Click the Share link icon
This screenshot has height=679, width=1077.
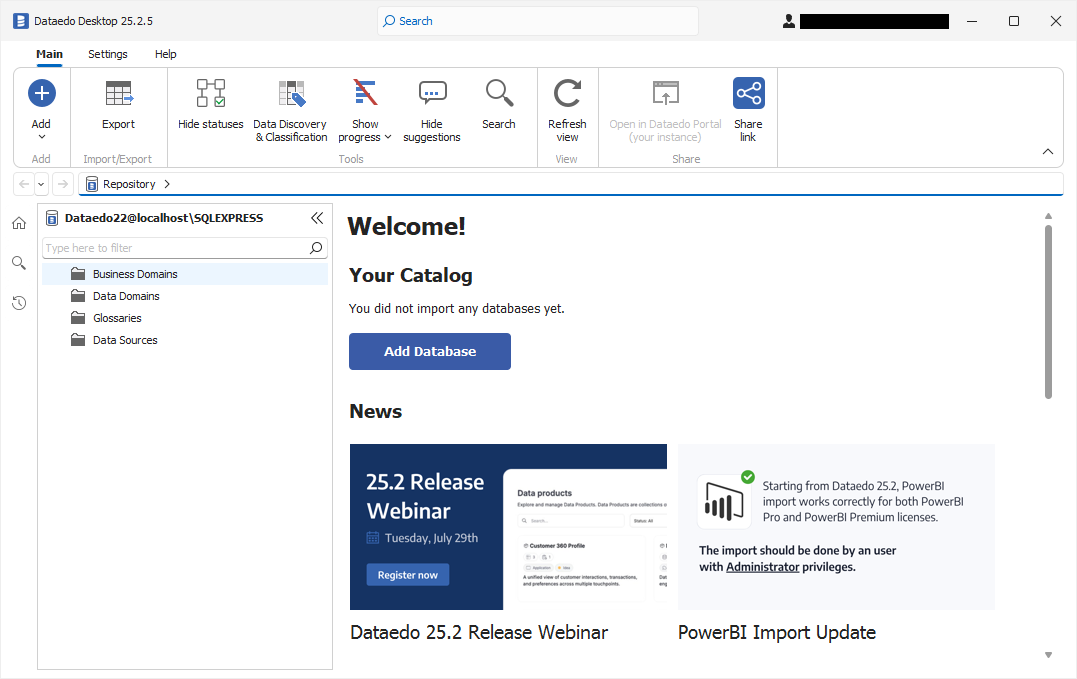coord(748,93)
